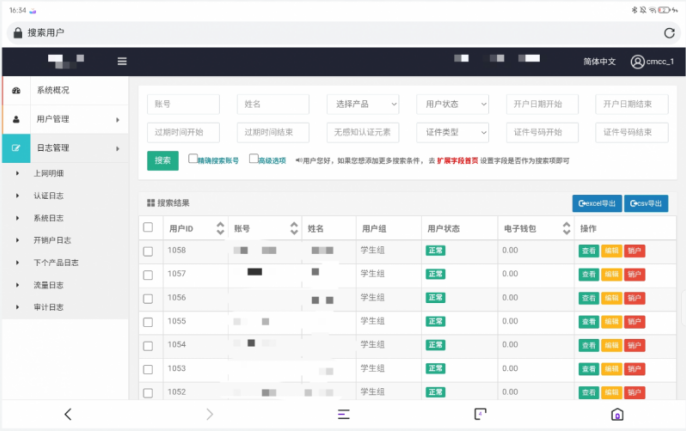
Task: Toggle the hamburger sidebar menu icon
Action: click(x=122, y=61)
